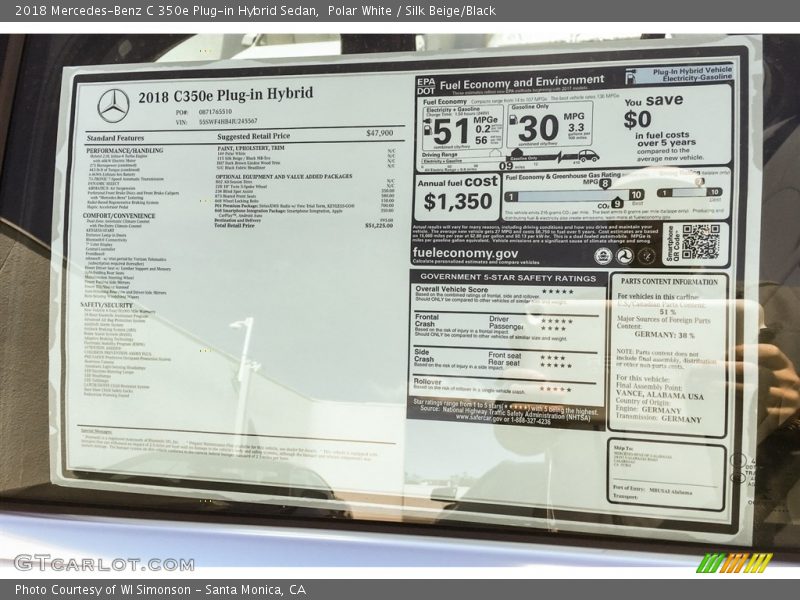Click the 'COMFORT/CONVENIENCE' section heading

tap(119, 216)
